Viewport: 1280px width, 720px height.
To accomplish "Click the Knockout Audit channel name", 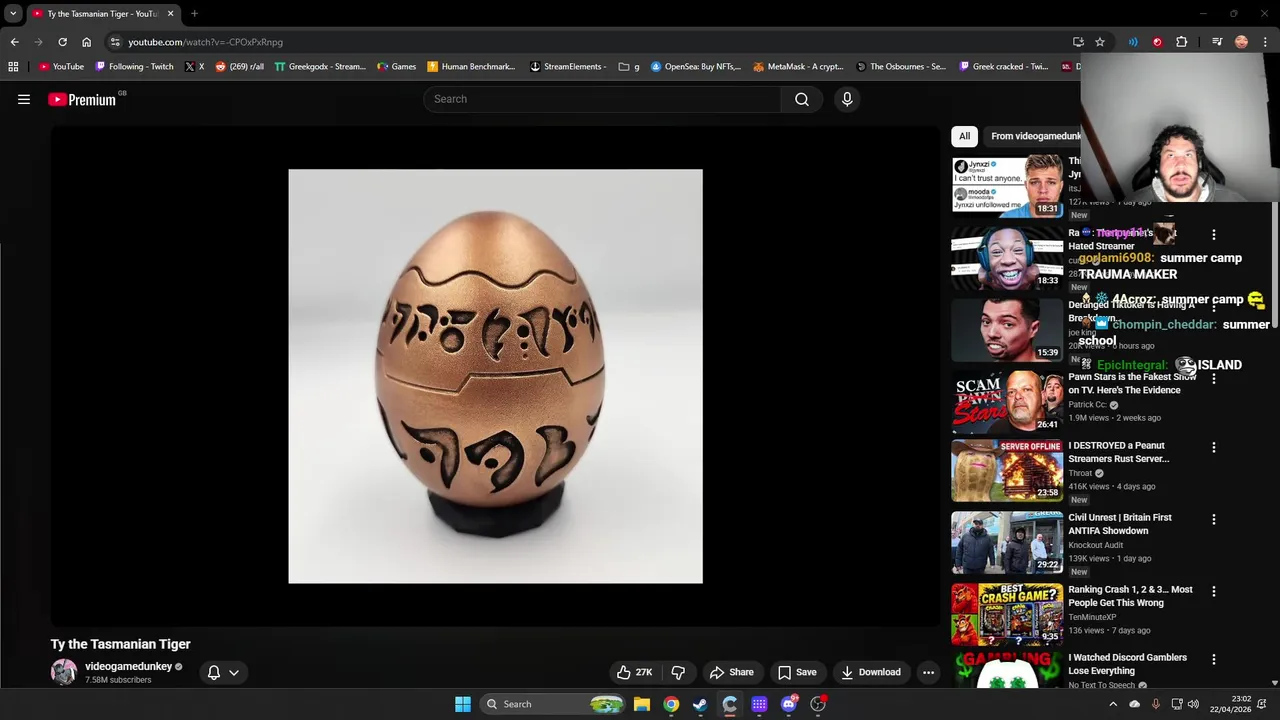I will click(x=1096, y=546).
